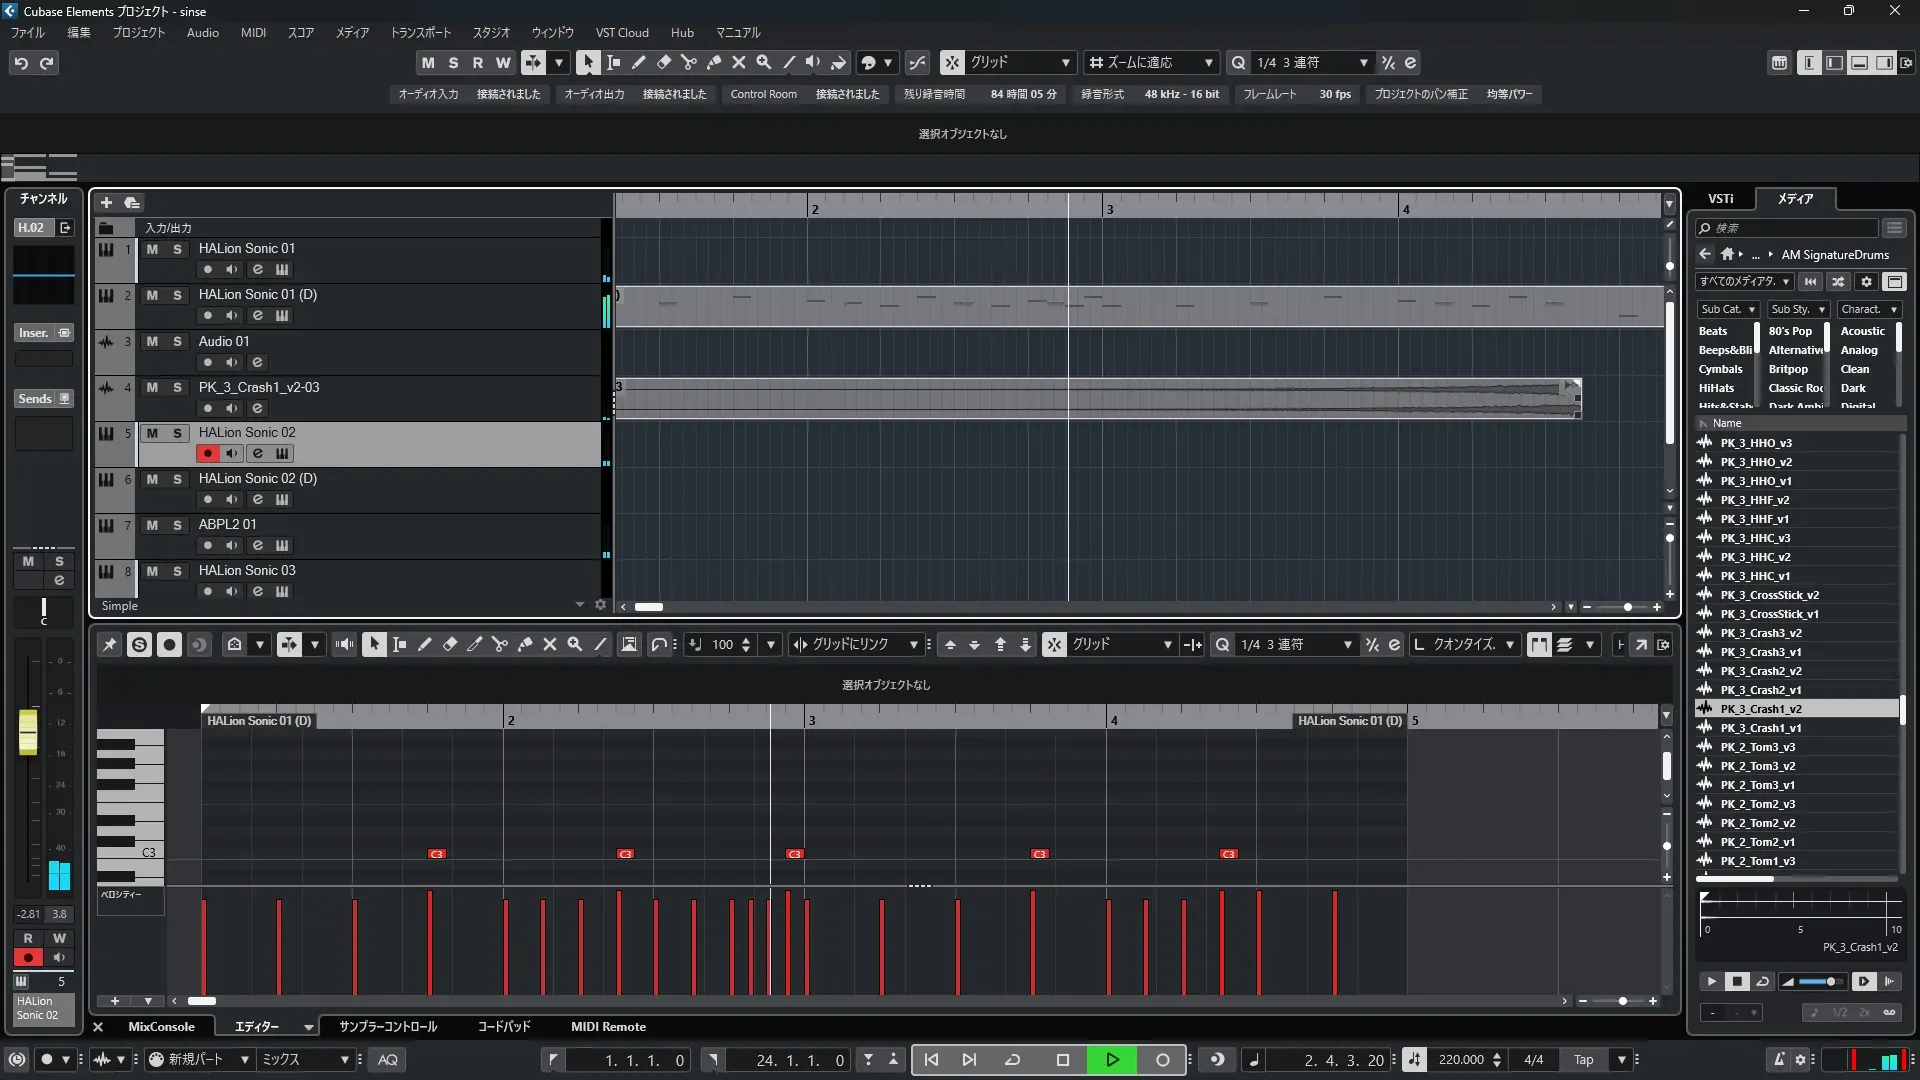
Task: Switch to the MixConsole tab
Action: pyautogui.click(x=161, y=1027)
